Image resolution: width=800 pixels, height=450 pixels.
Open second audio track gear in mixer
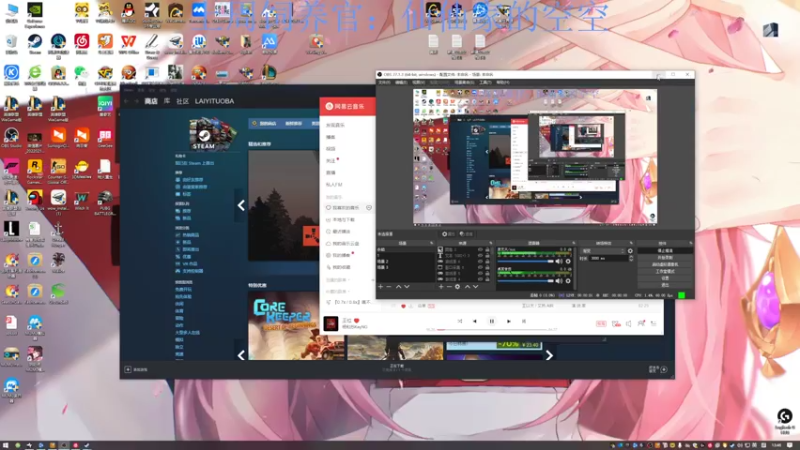[568, 281]
